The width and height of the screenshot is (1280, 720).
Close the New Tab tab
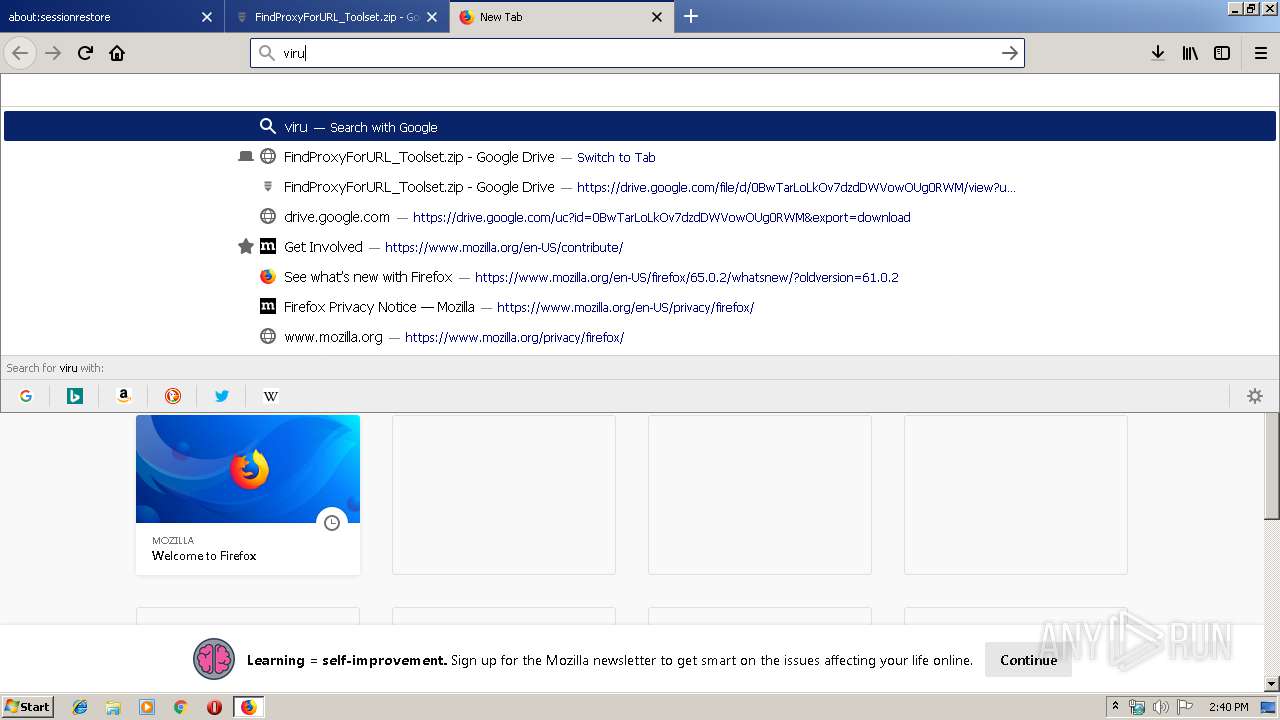tap(657, 17)
